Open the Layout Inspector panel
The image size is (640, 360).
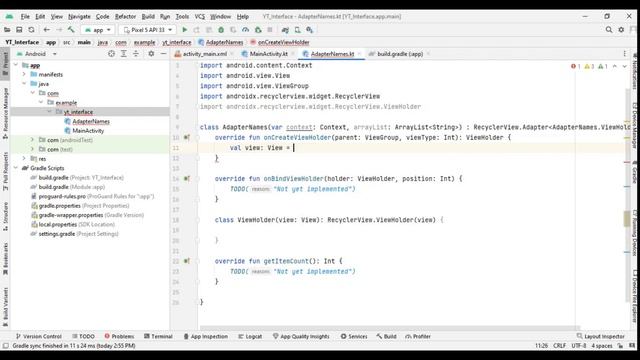(x=600, y=336)
